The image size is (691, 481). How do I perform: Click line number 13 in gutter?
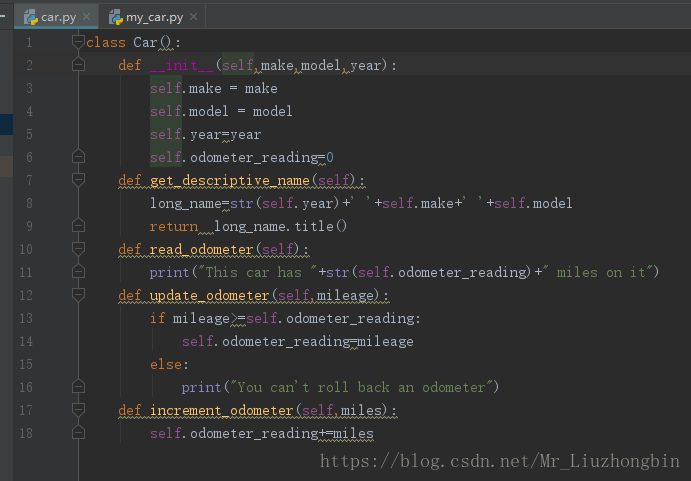point(26,318)
